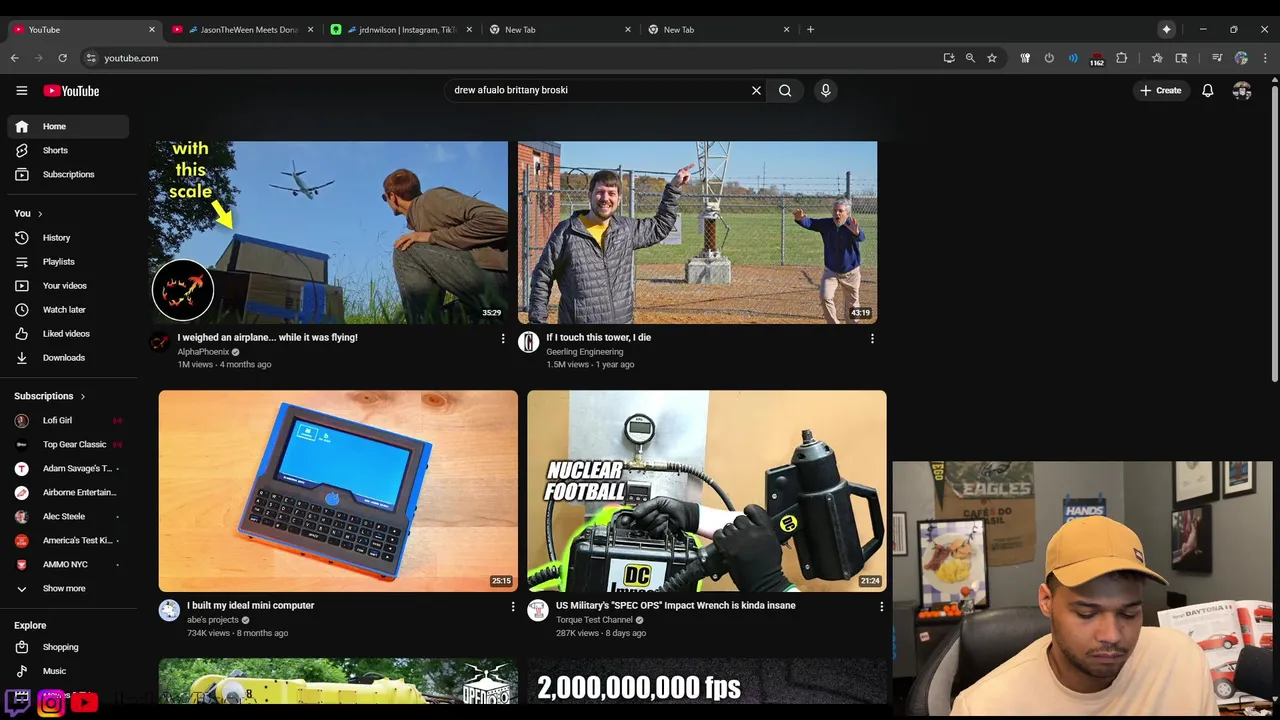Click the page vertical scrollbar
This screenshot has height=720, width=1280.
[1274, 235]
